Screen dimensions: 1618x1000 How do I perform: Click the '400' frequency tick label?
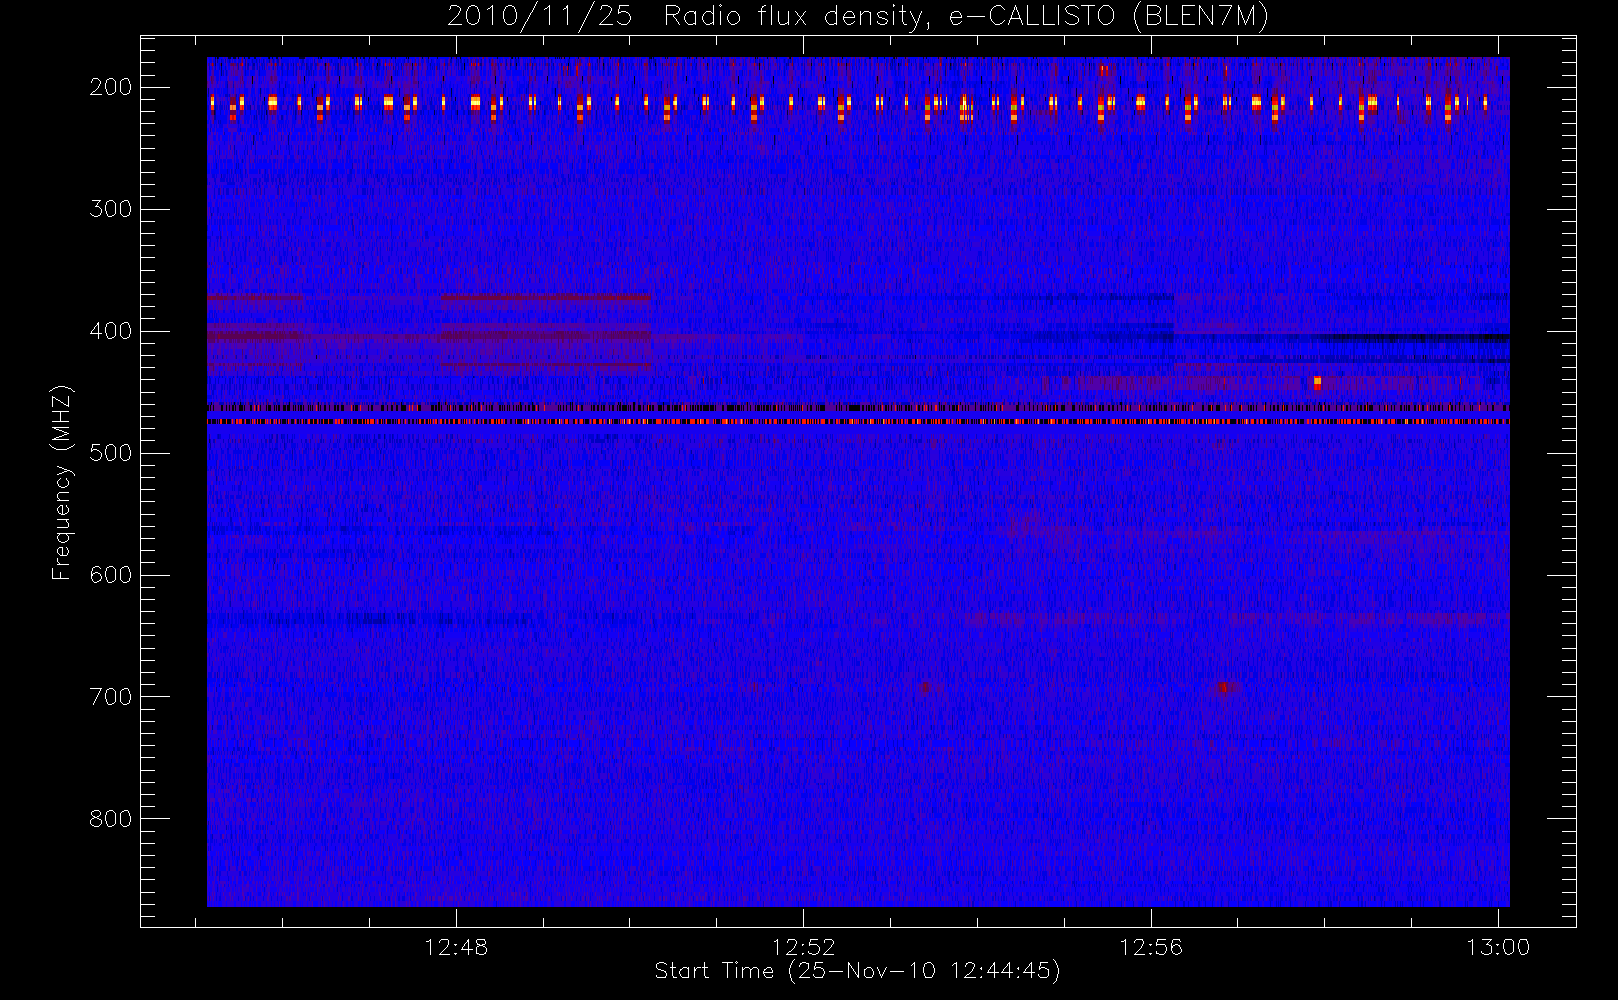(111, 331)
